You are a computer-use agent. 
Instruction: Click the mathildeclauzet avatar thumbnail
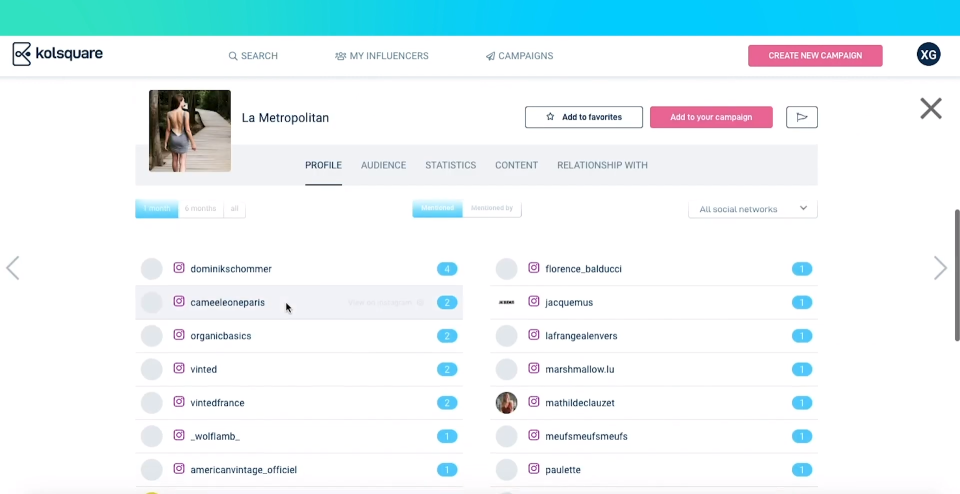tap(506, 403)
